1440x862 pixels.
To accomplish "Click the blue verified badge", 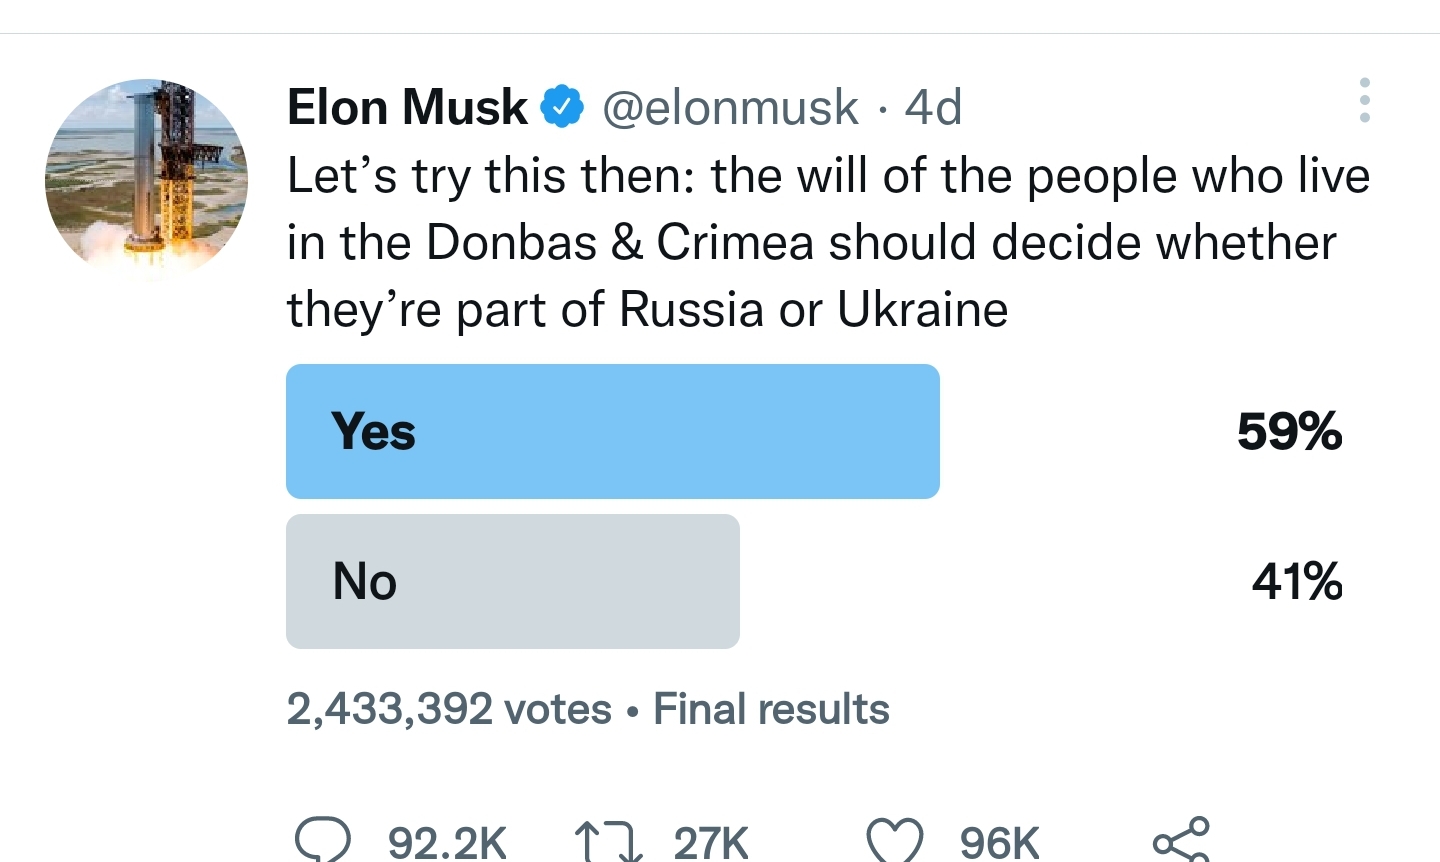I will coord(562,107).
